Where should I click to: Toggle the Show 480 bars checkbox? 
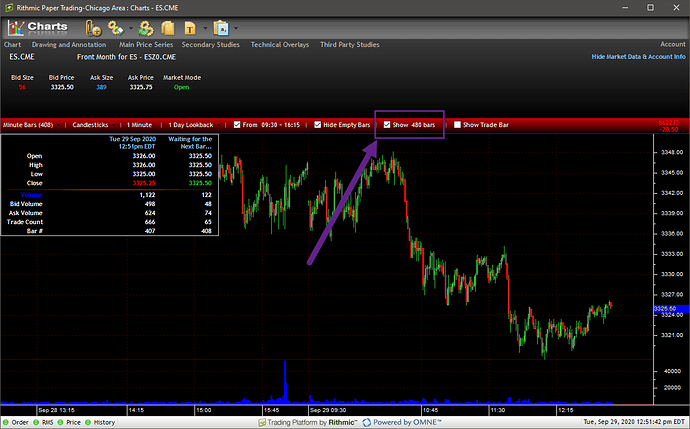(x=387, y=125)
